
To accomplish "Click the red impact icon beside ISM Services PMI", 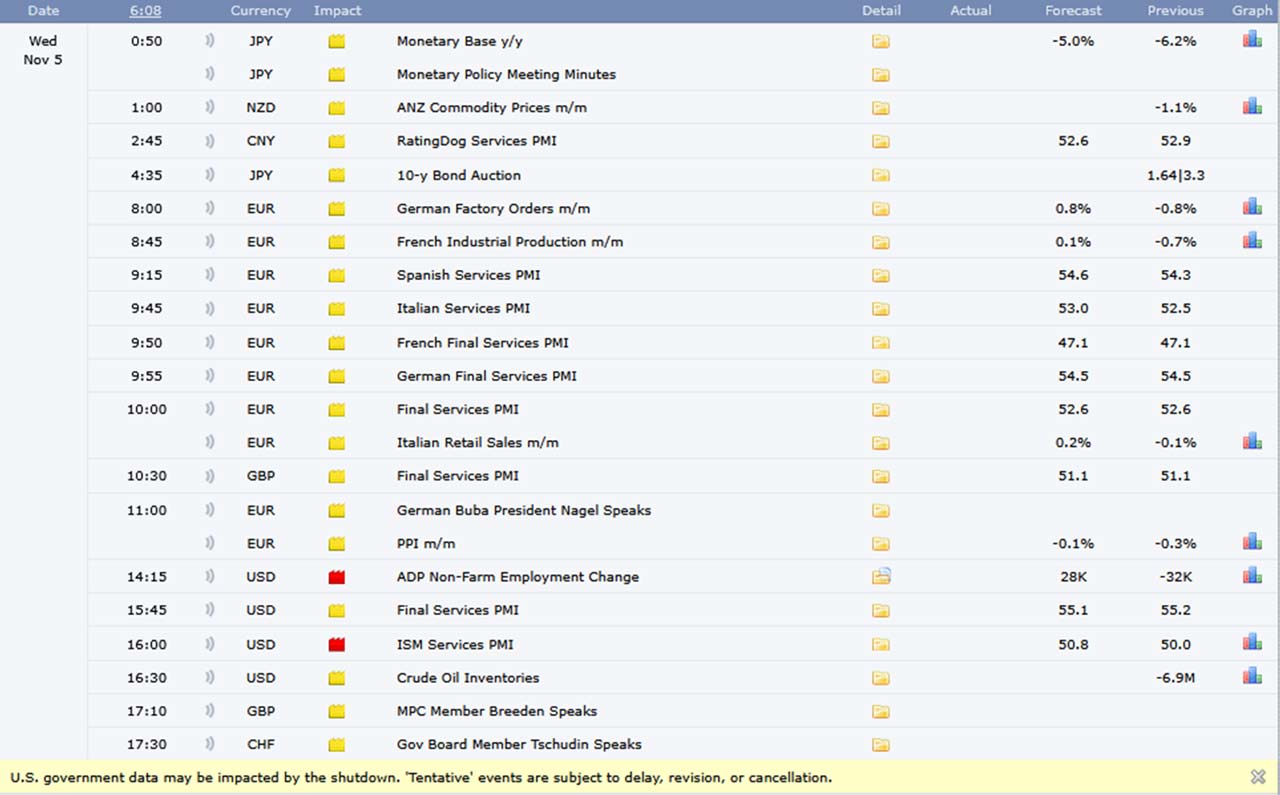I will [x=336, y=644].
